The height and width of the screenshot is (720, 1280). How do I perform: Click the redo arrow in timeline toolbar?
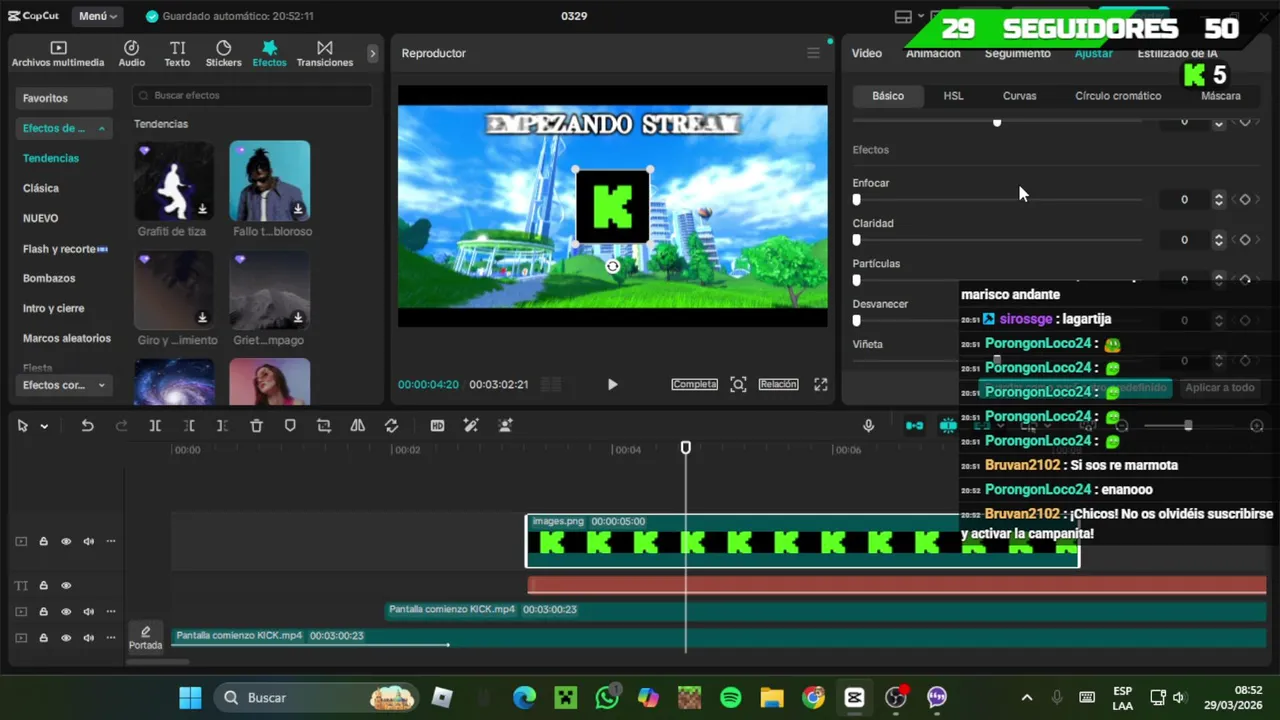pyautogui.click(x=121, y=425)
